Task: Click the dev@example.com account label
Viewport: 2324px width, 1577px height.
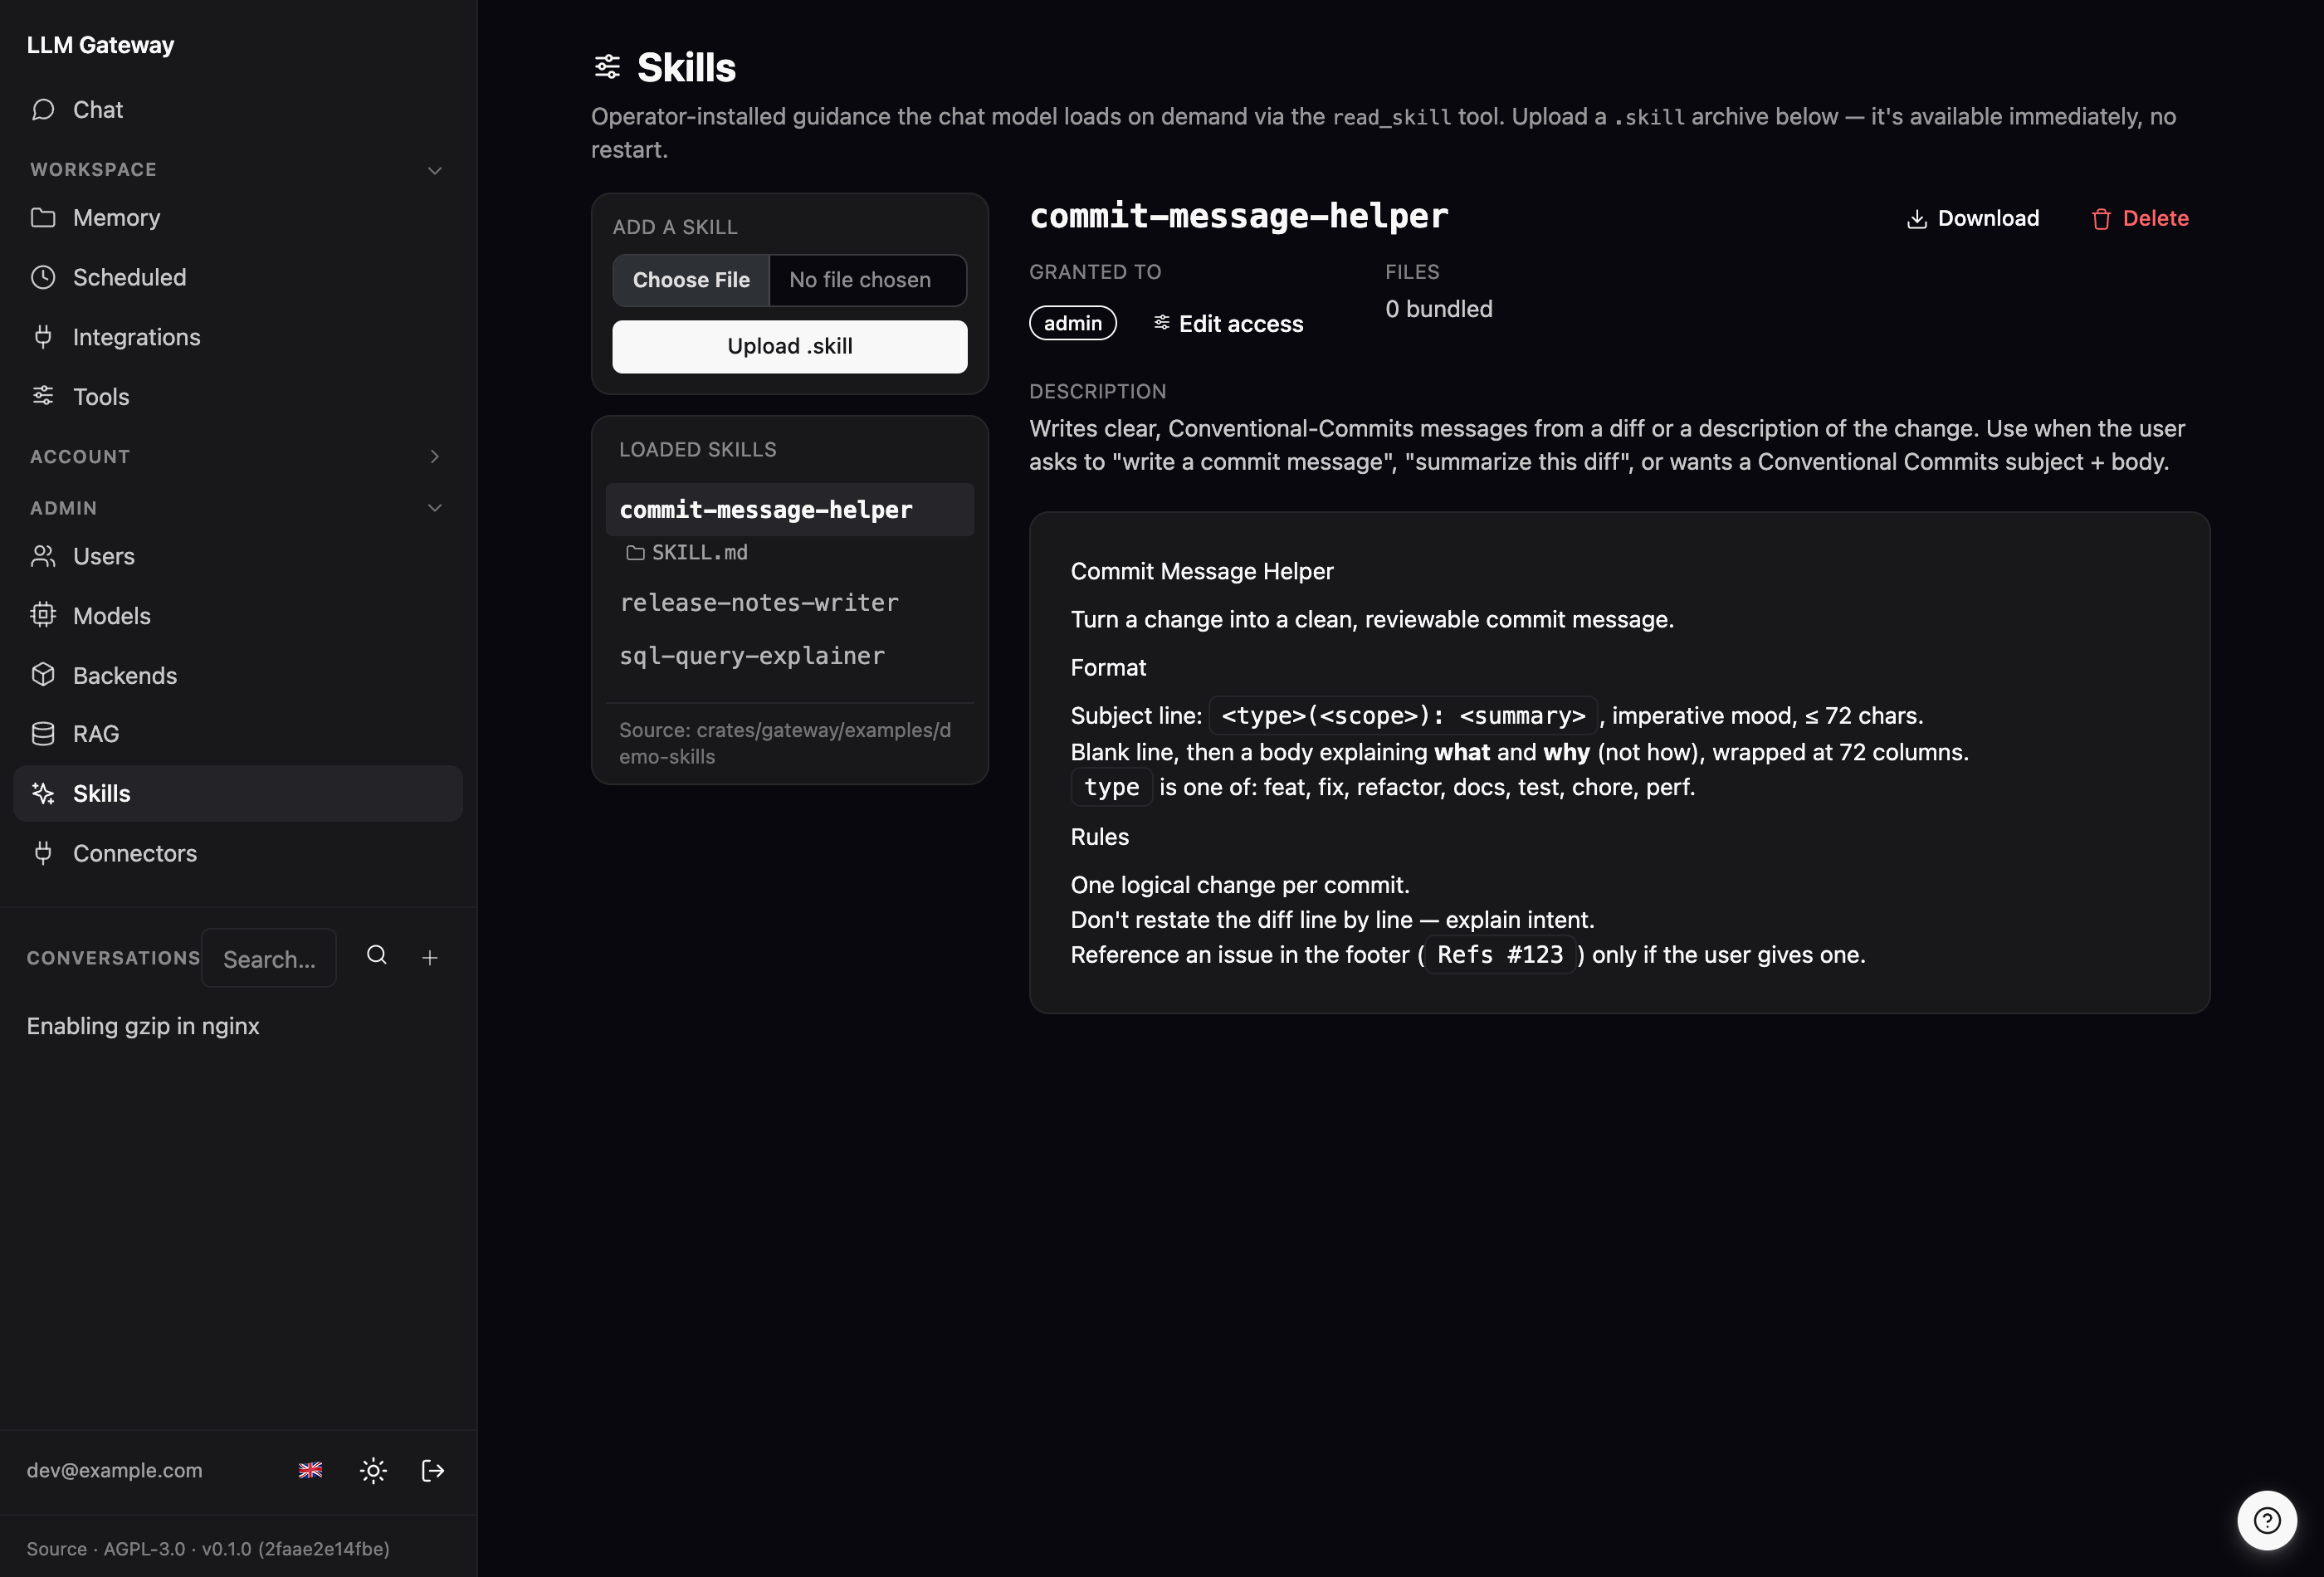Action: (x=115, y=1471)
